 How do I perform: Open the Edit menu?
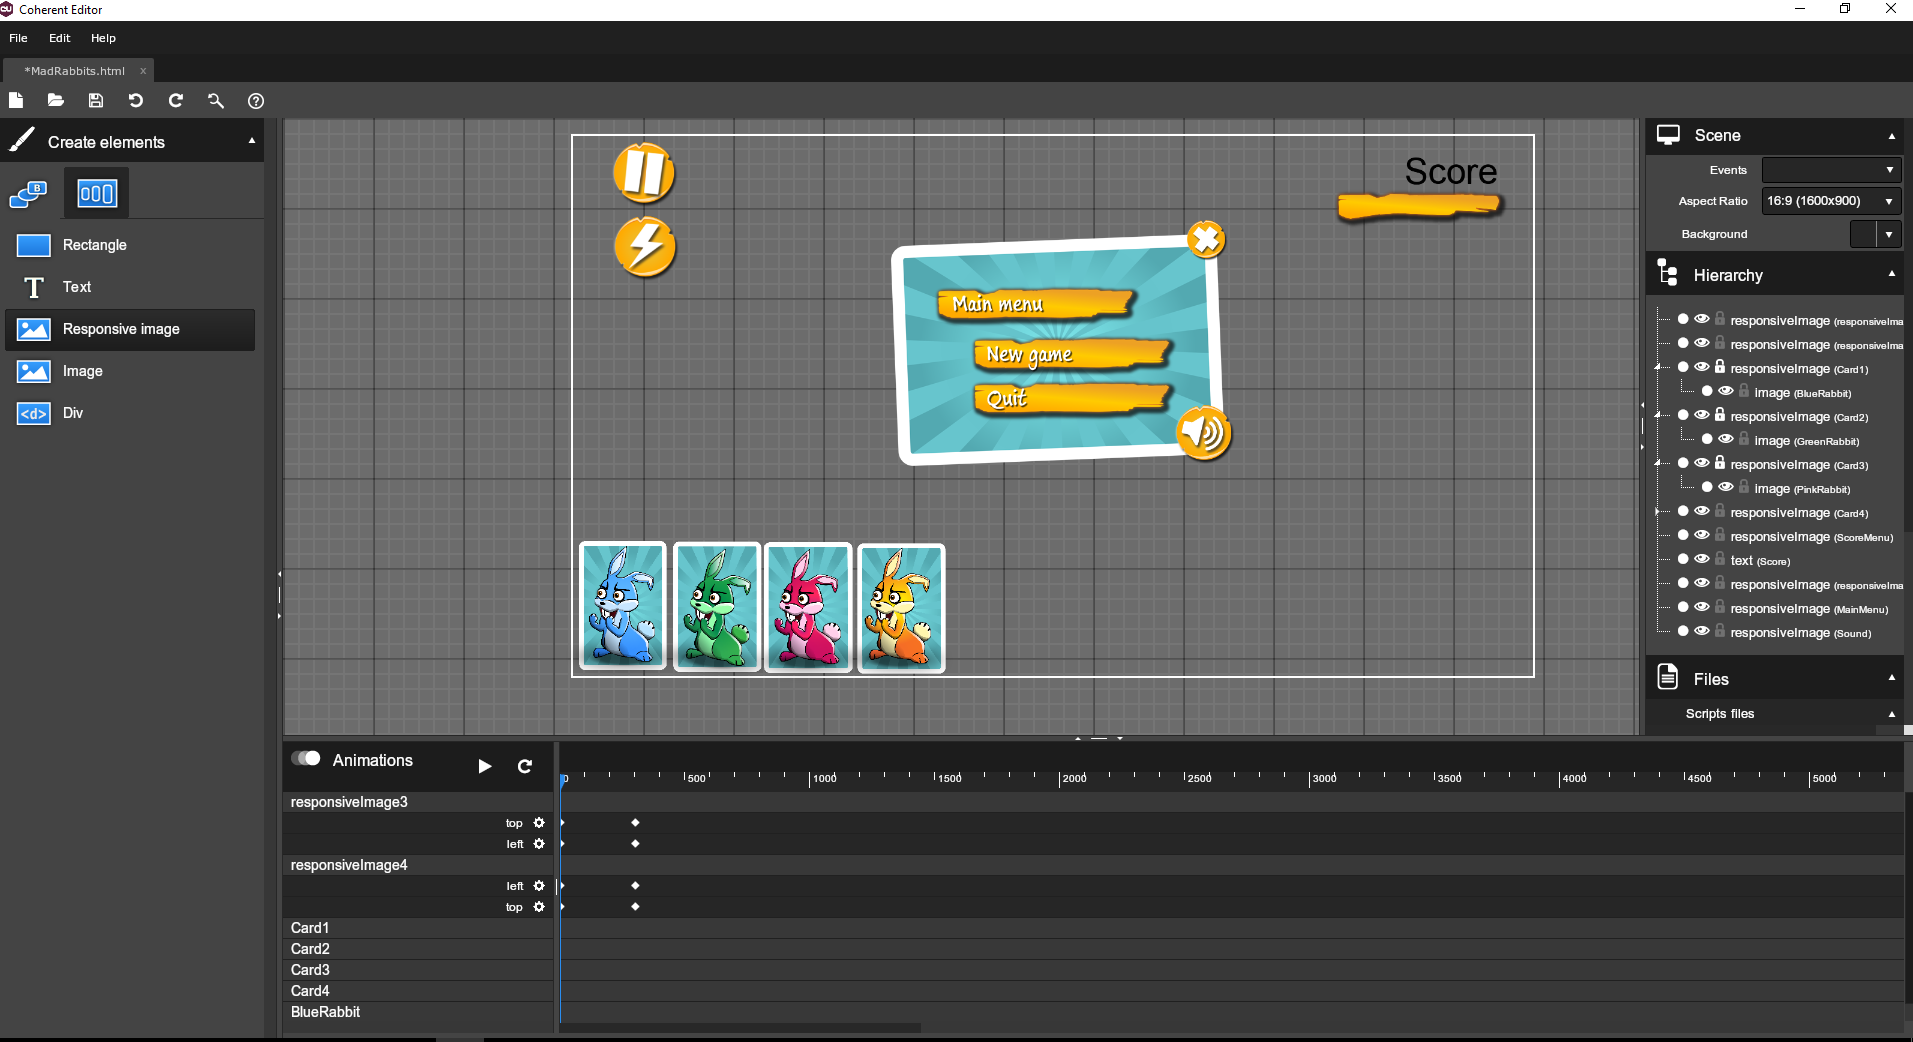point(59,38)
